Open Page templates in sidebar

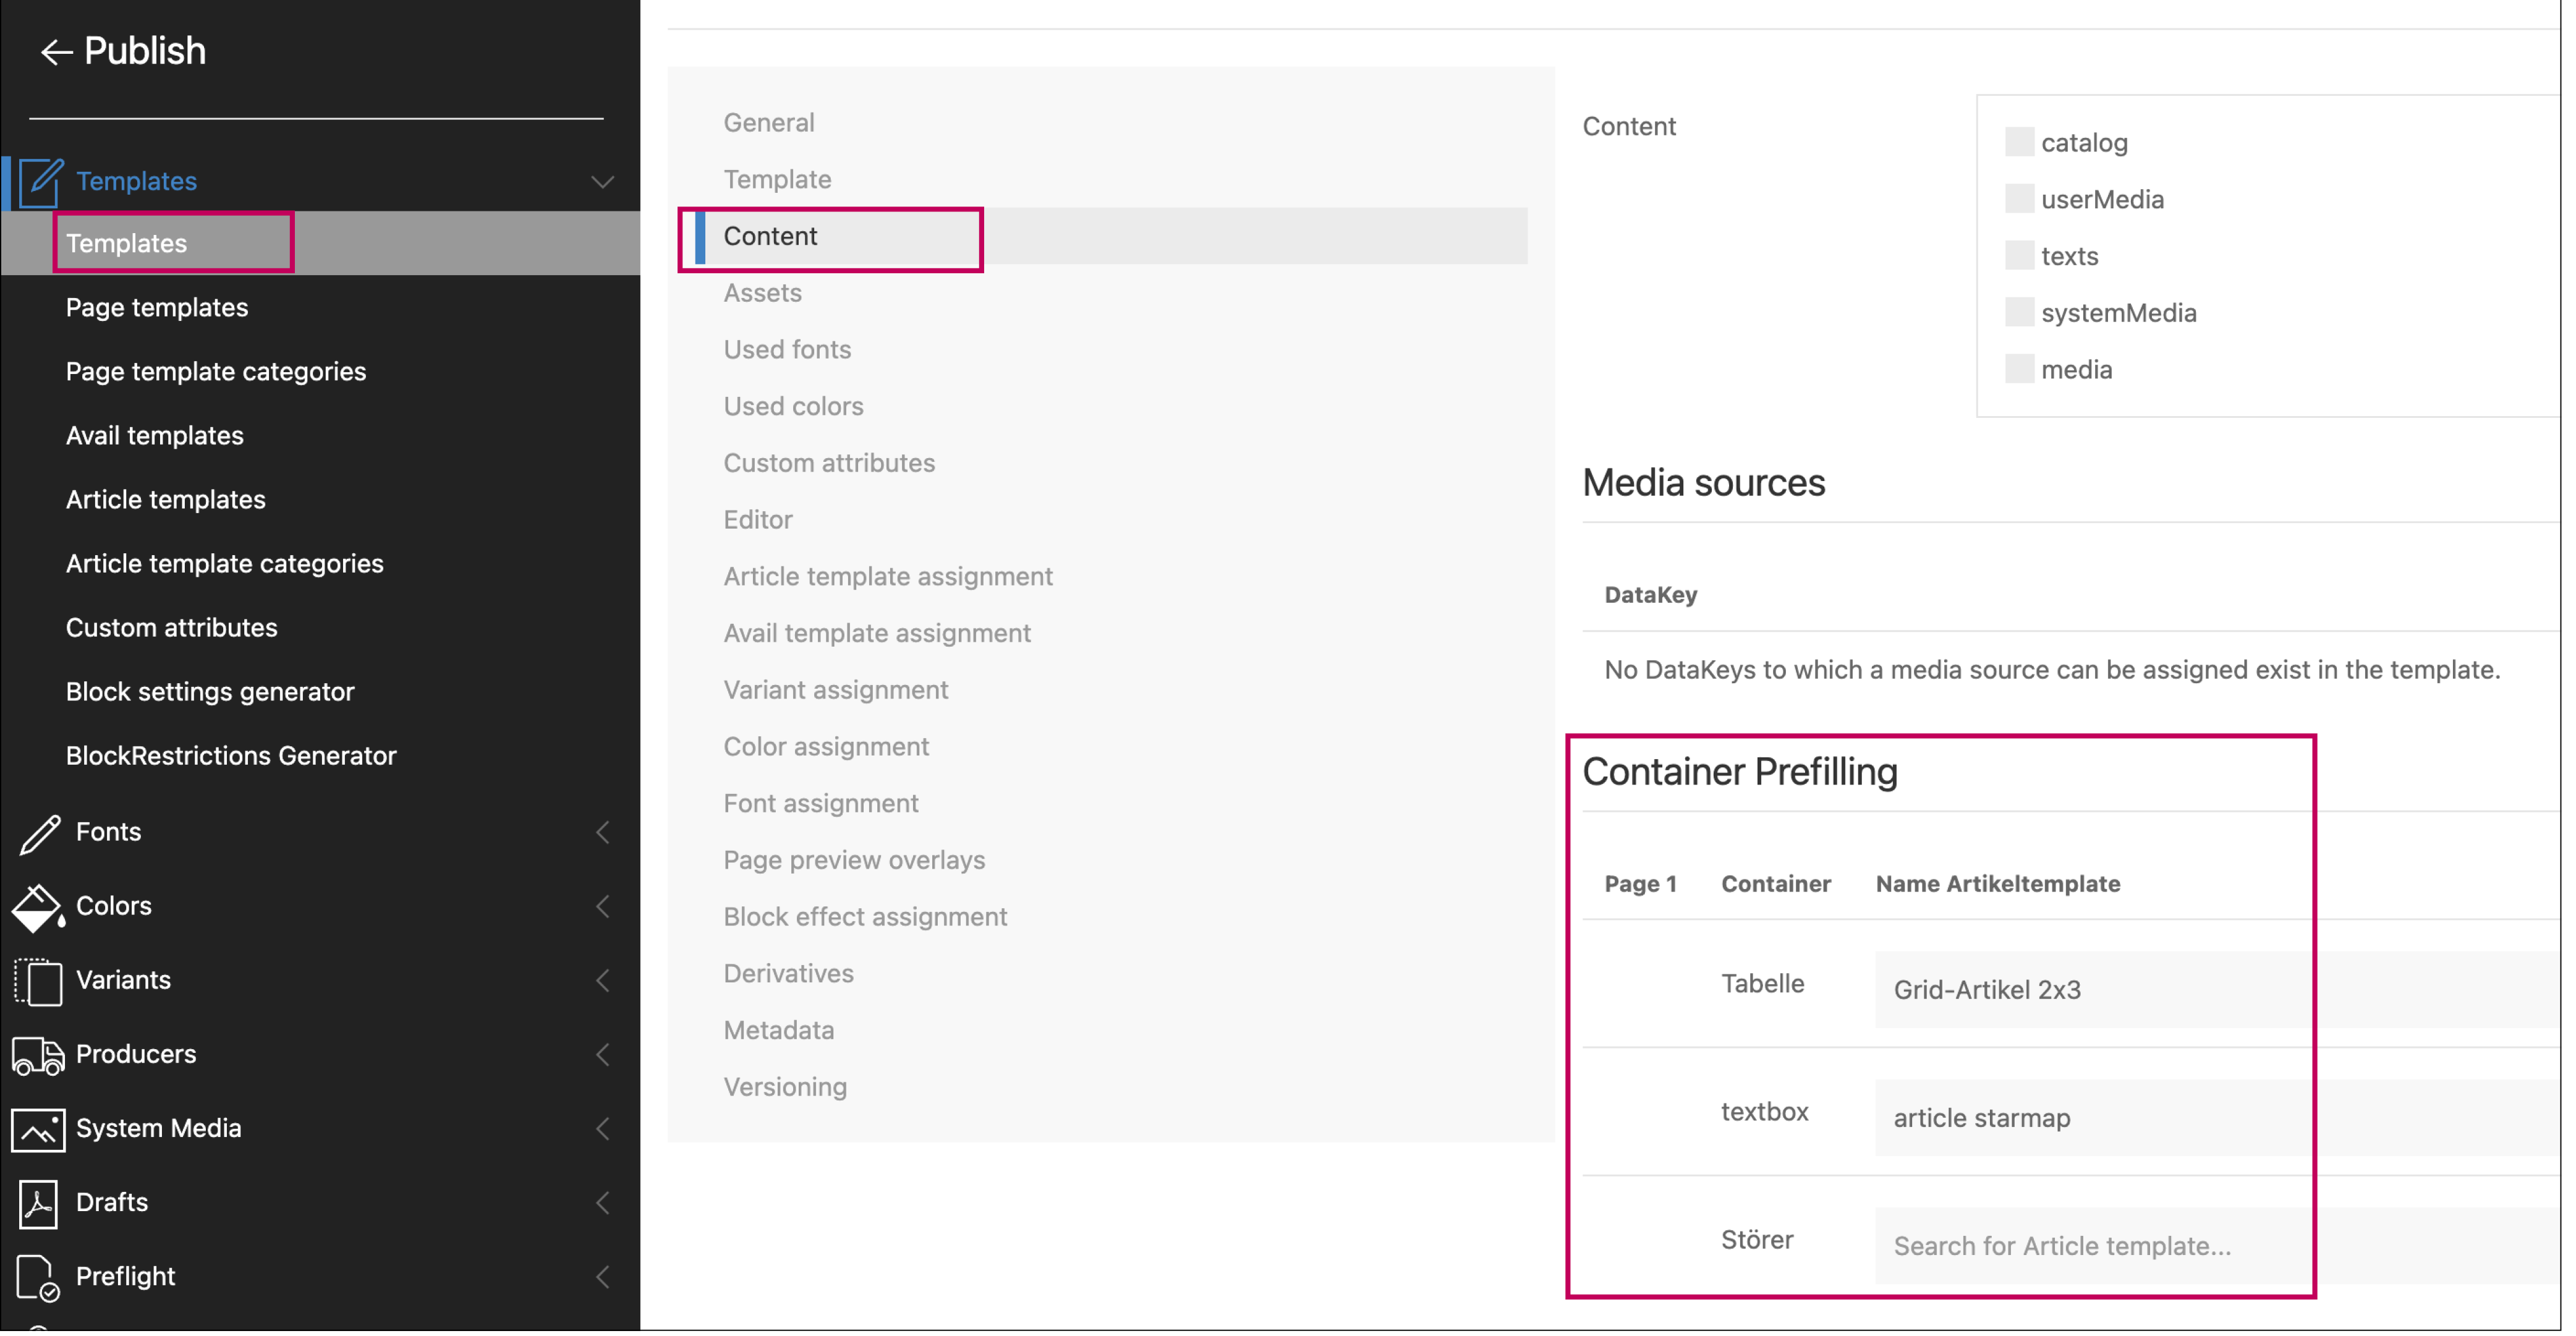[x=157, y=308]
